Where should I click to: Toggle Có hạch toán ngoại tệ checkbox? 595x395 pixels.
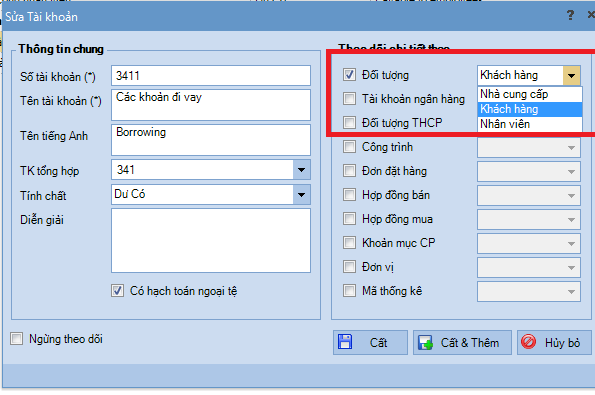point(117,291)
